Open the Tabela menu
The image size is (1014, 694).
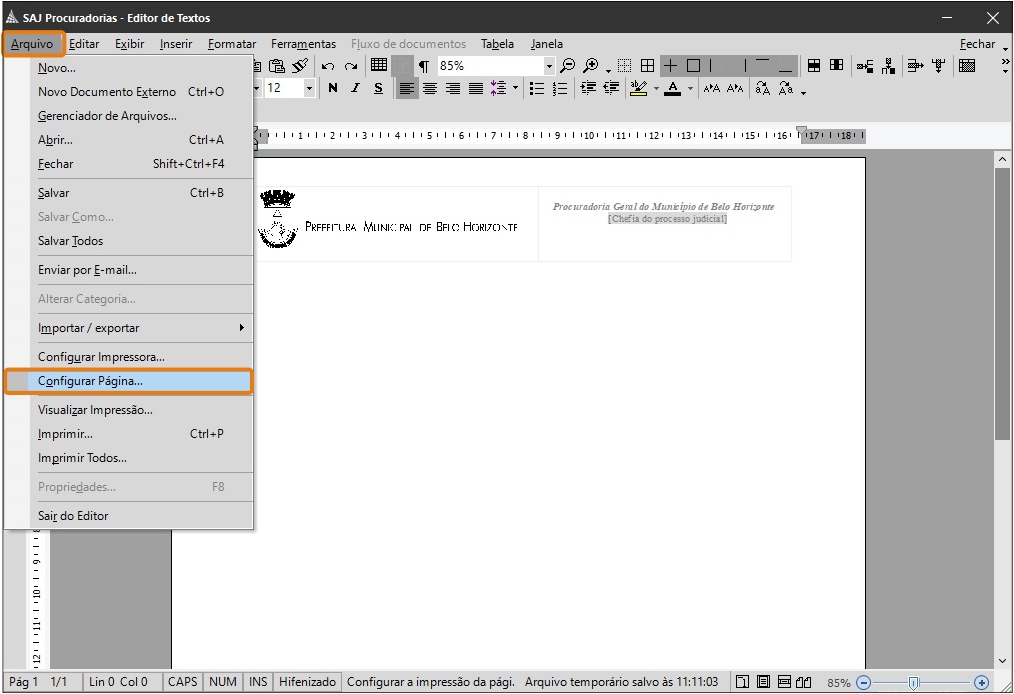tap(498, 44)
